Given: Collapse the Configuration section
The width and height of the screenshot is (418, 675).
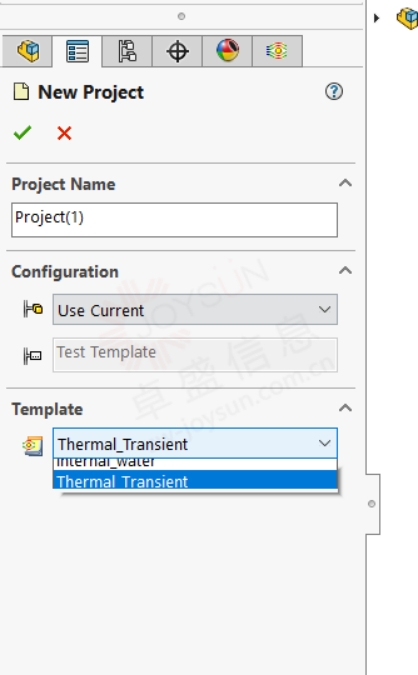Looking at the screenshot, I should [345, 270].
